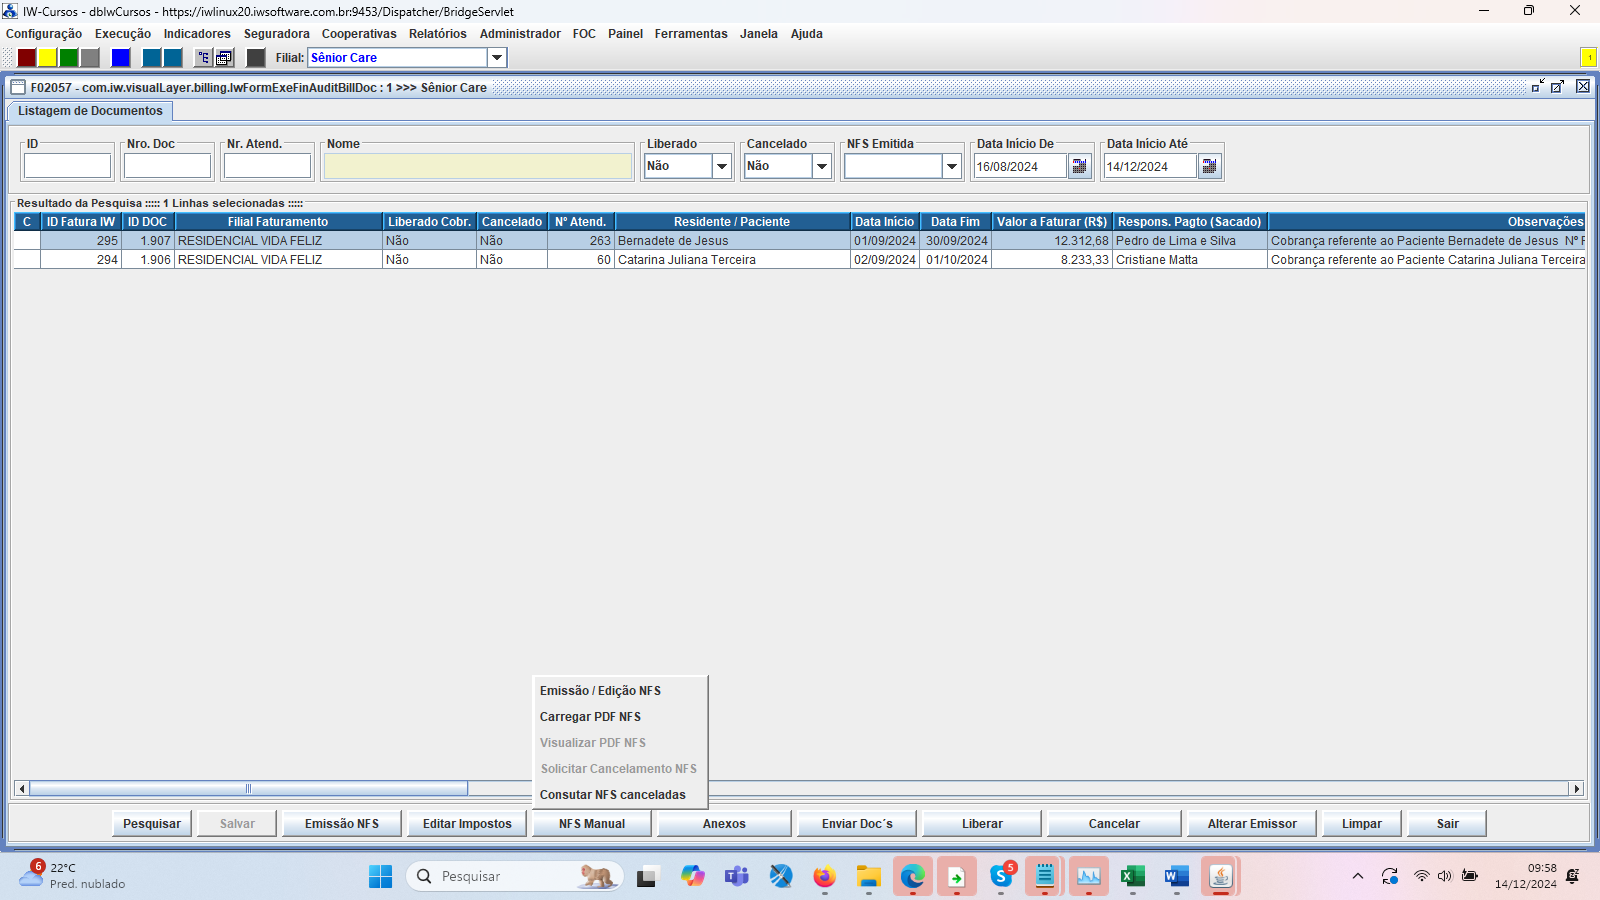Open the Cancelado filter dropdown
Viewport: 1600px width, 900px height.
(x=822, y=166)
